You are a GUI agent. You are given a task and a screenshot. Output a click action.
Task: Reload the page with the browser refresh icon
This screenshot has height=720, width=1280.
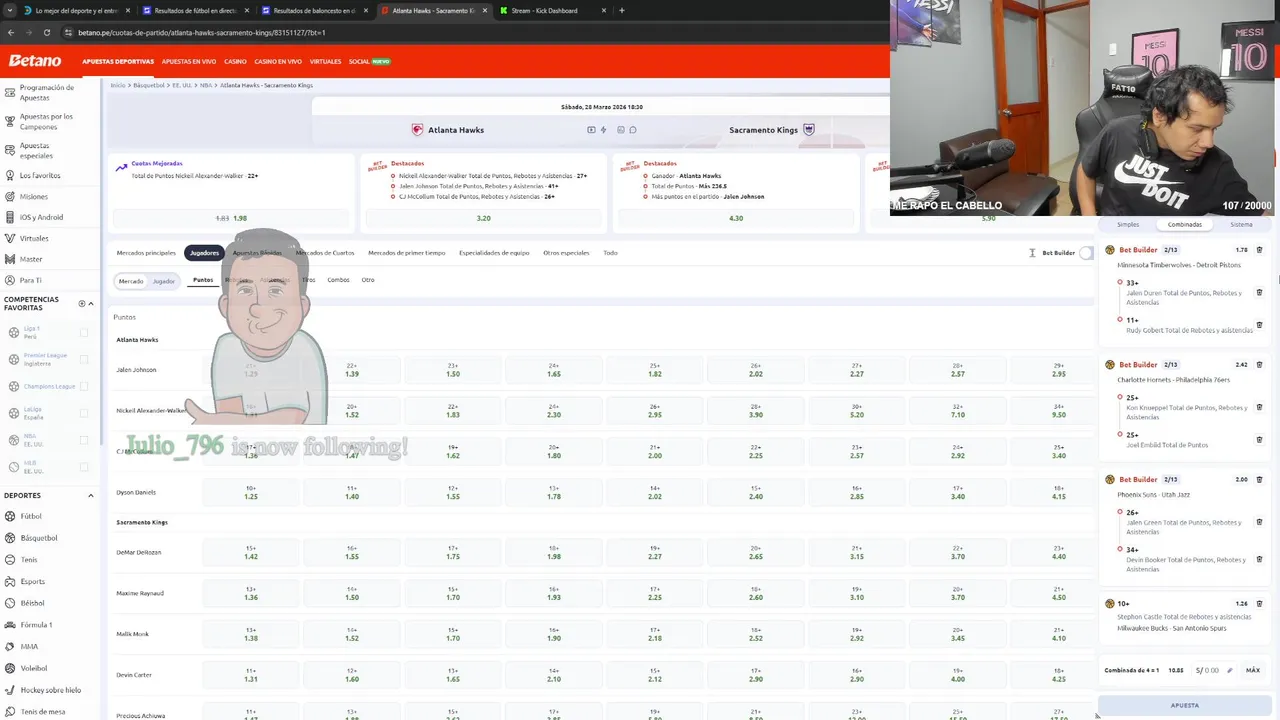45,32
